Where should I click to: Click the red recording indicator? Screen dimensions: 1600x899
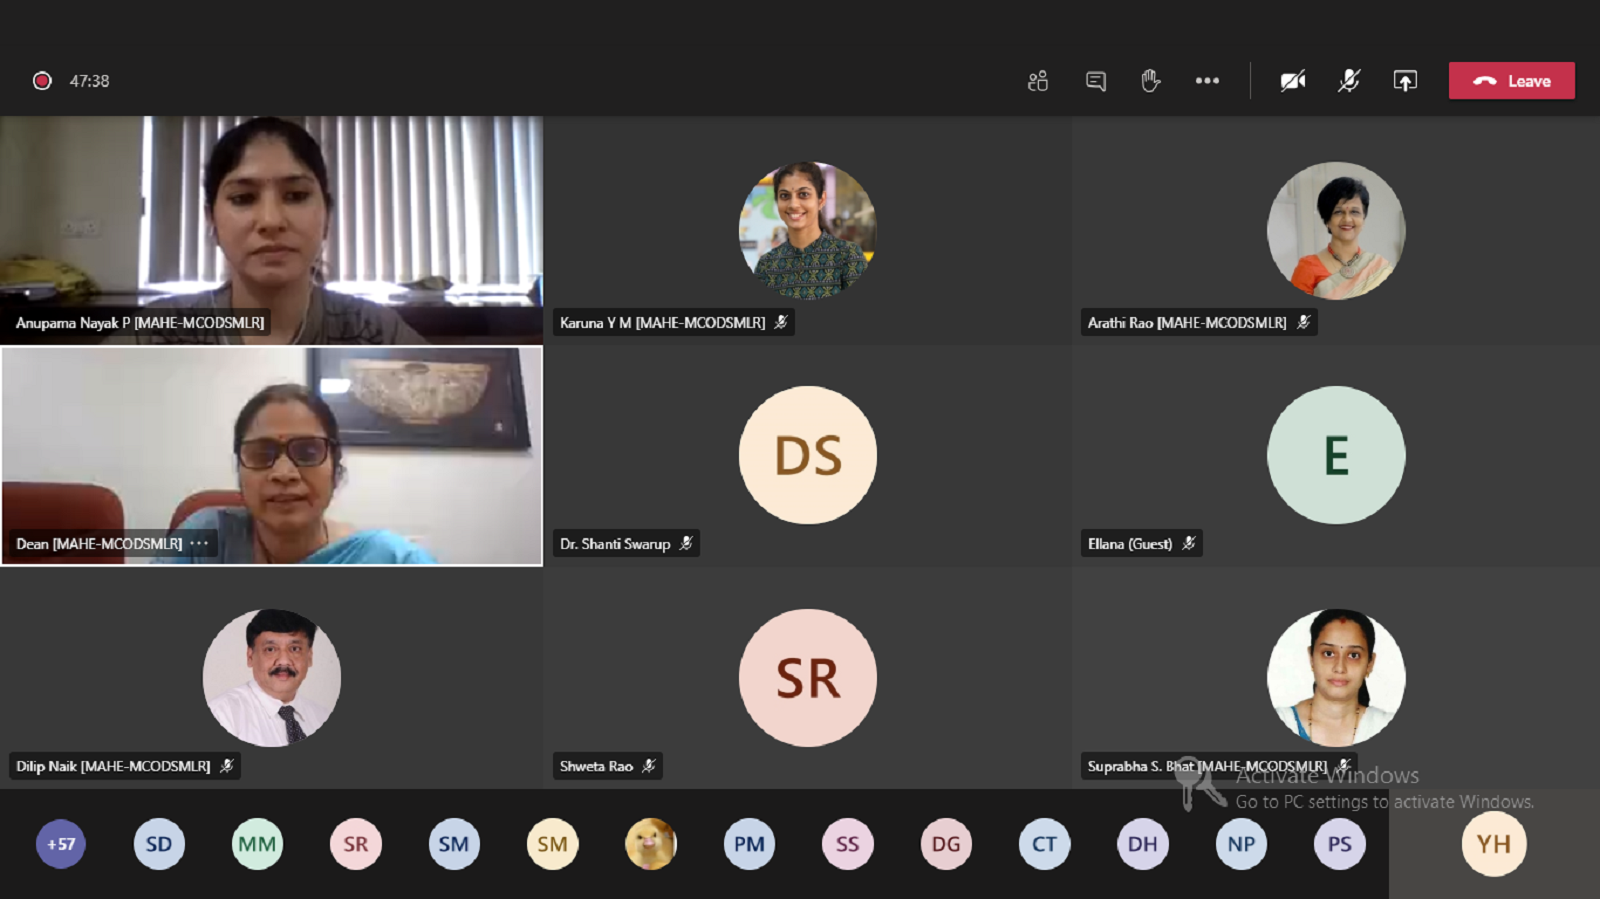42,81
